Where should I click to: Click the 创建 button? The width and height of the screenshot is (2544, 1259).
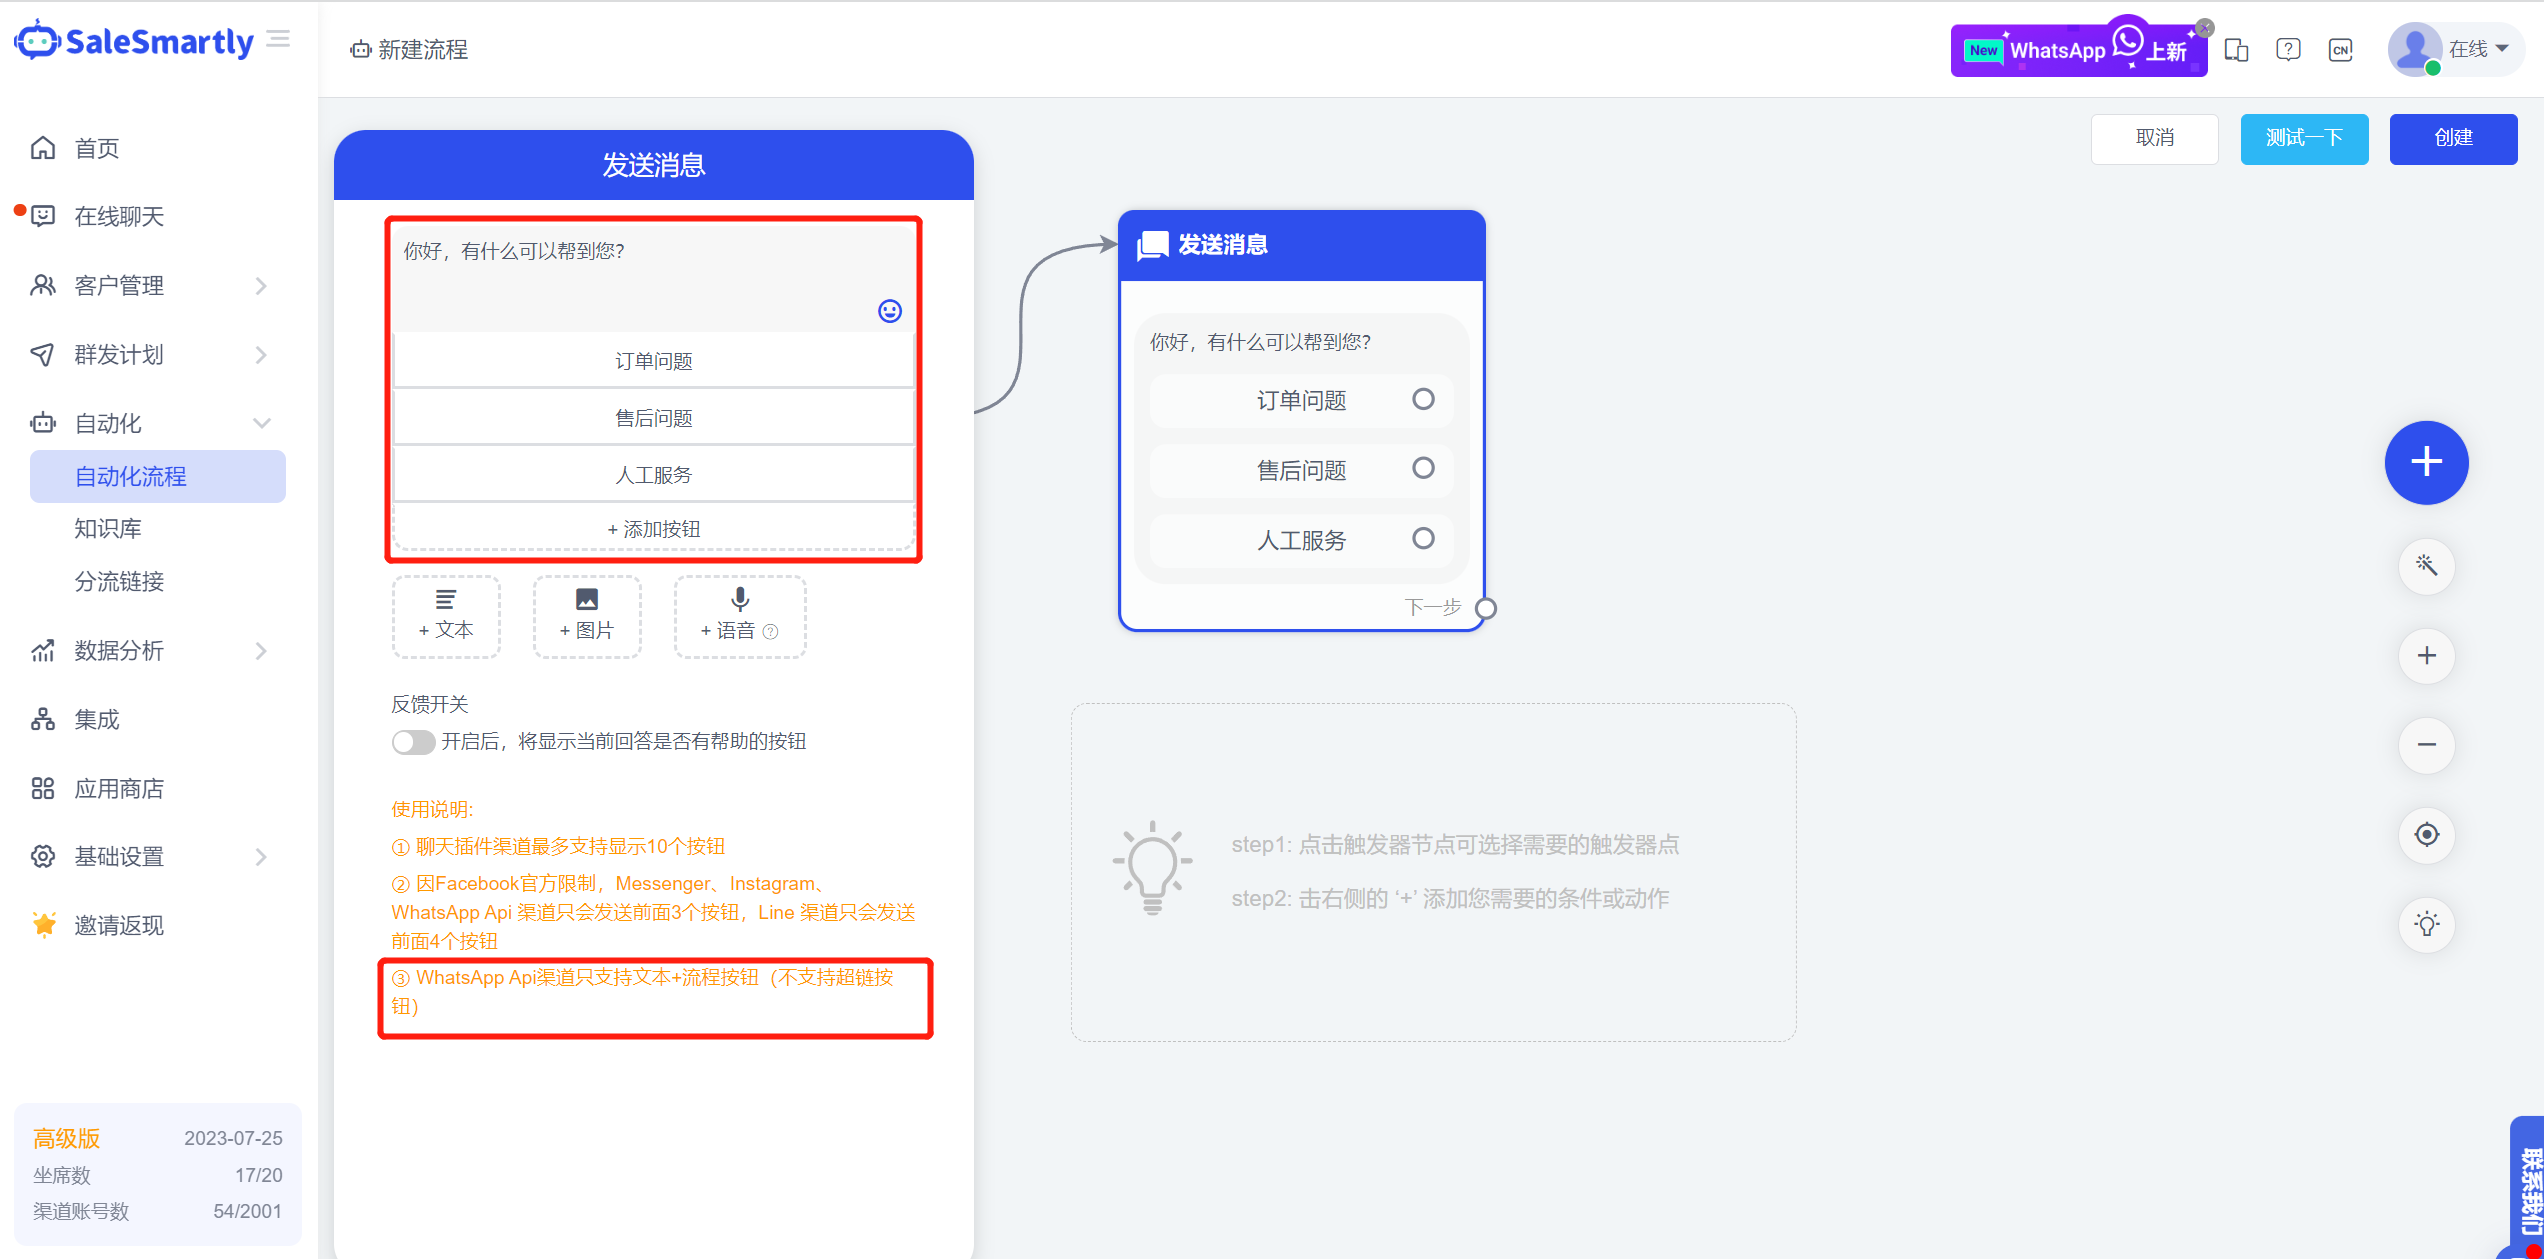[x=2452, y=138]
